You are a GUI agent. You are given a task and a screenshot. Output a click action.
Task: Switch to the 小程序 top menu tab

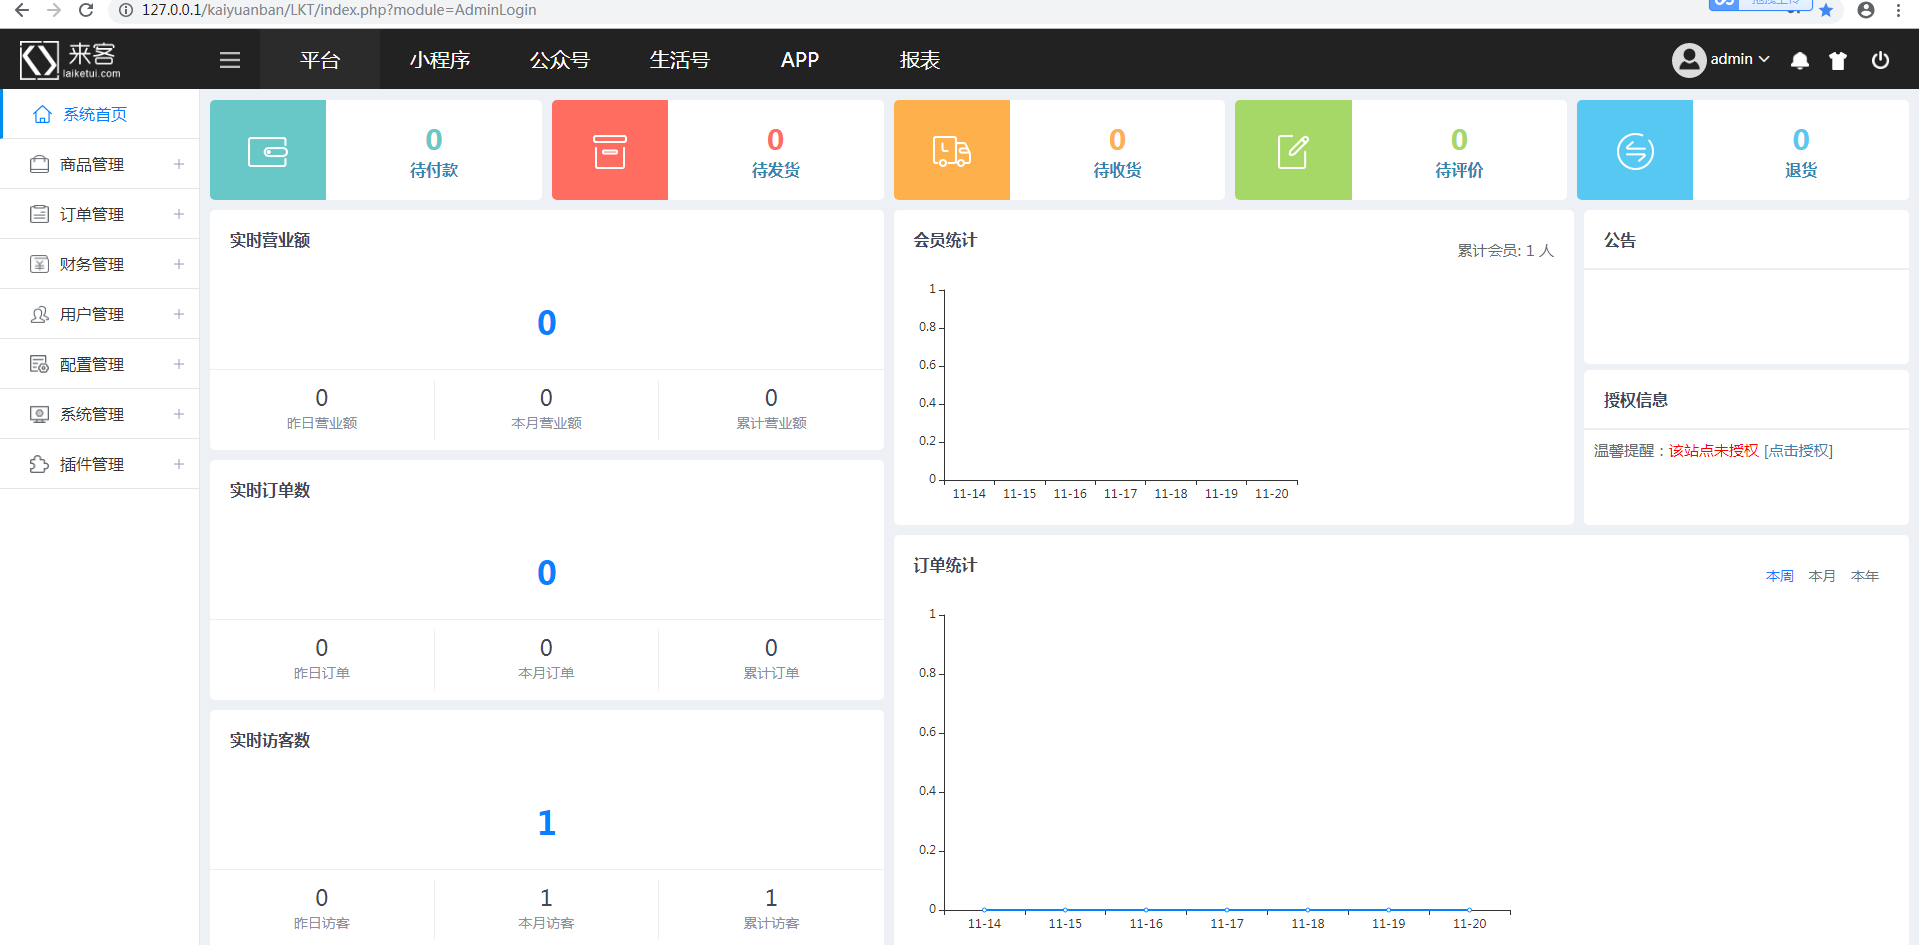(x=440, y=60)
